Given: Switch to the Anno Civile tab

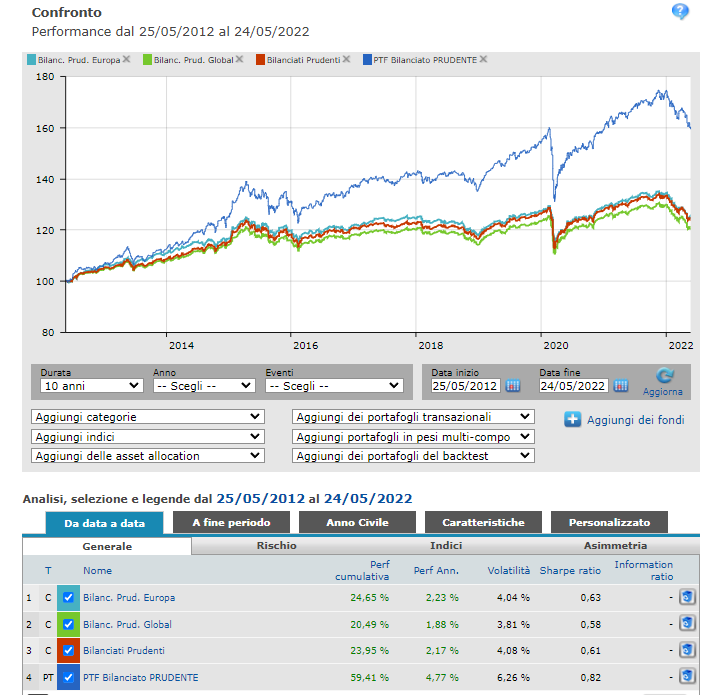Looking at the screenshot, I should click(357, 522).
